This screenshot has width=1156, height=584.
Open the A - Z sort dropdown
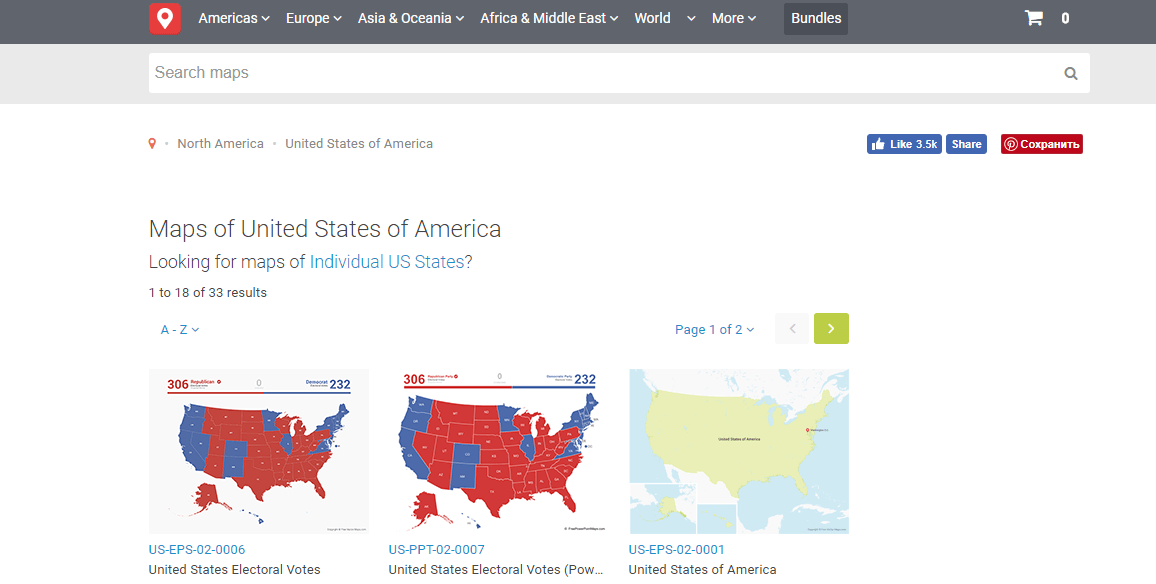point(180,330)
